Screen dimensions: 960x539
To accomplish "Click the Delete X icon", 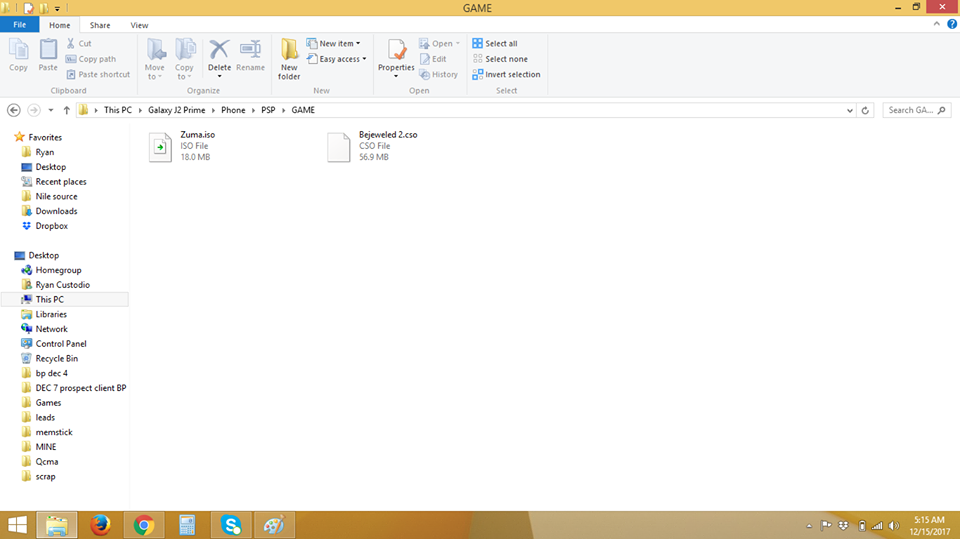I will coord(219,50).
